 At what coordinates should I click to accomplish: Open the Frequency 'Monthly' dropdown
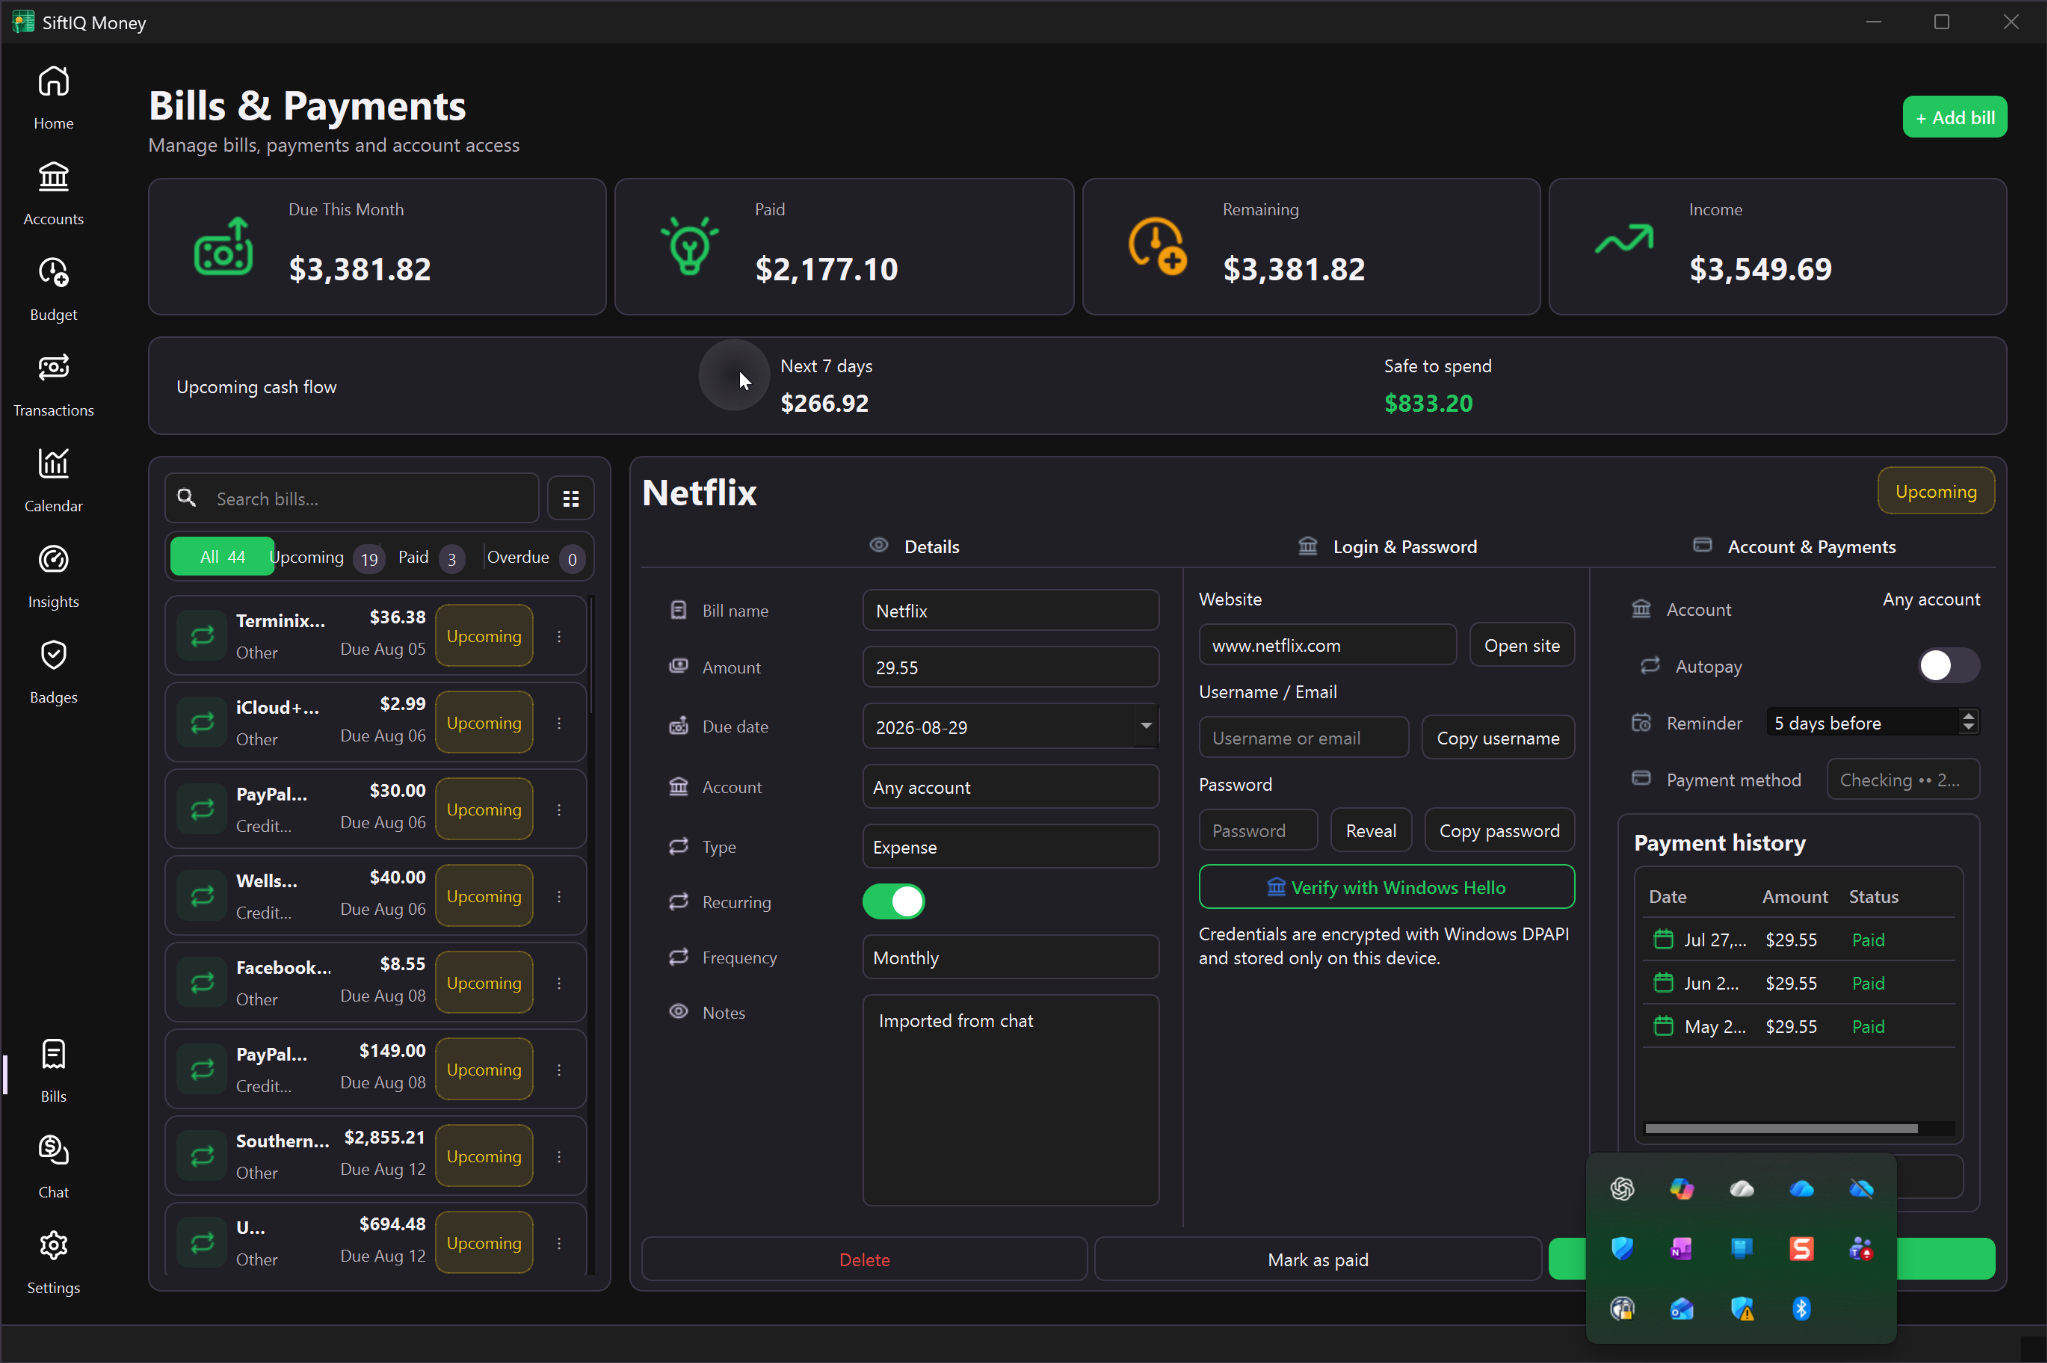(x=1010, y=957)
